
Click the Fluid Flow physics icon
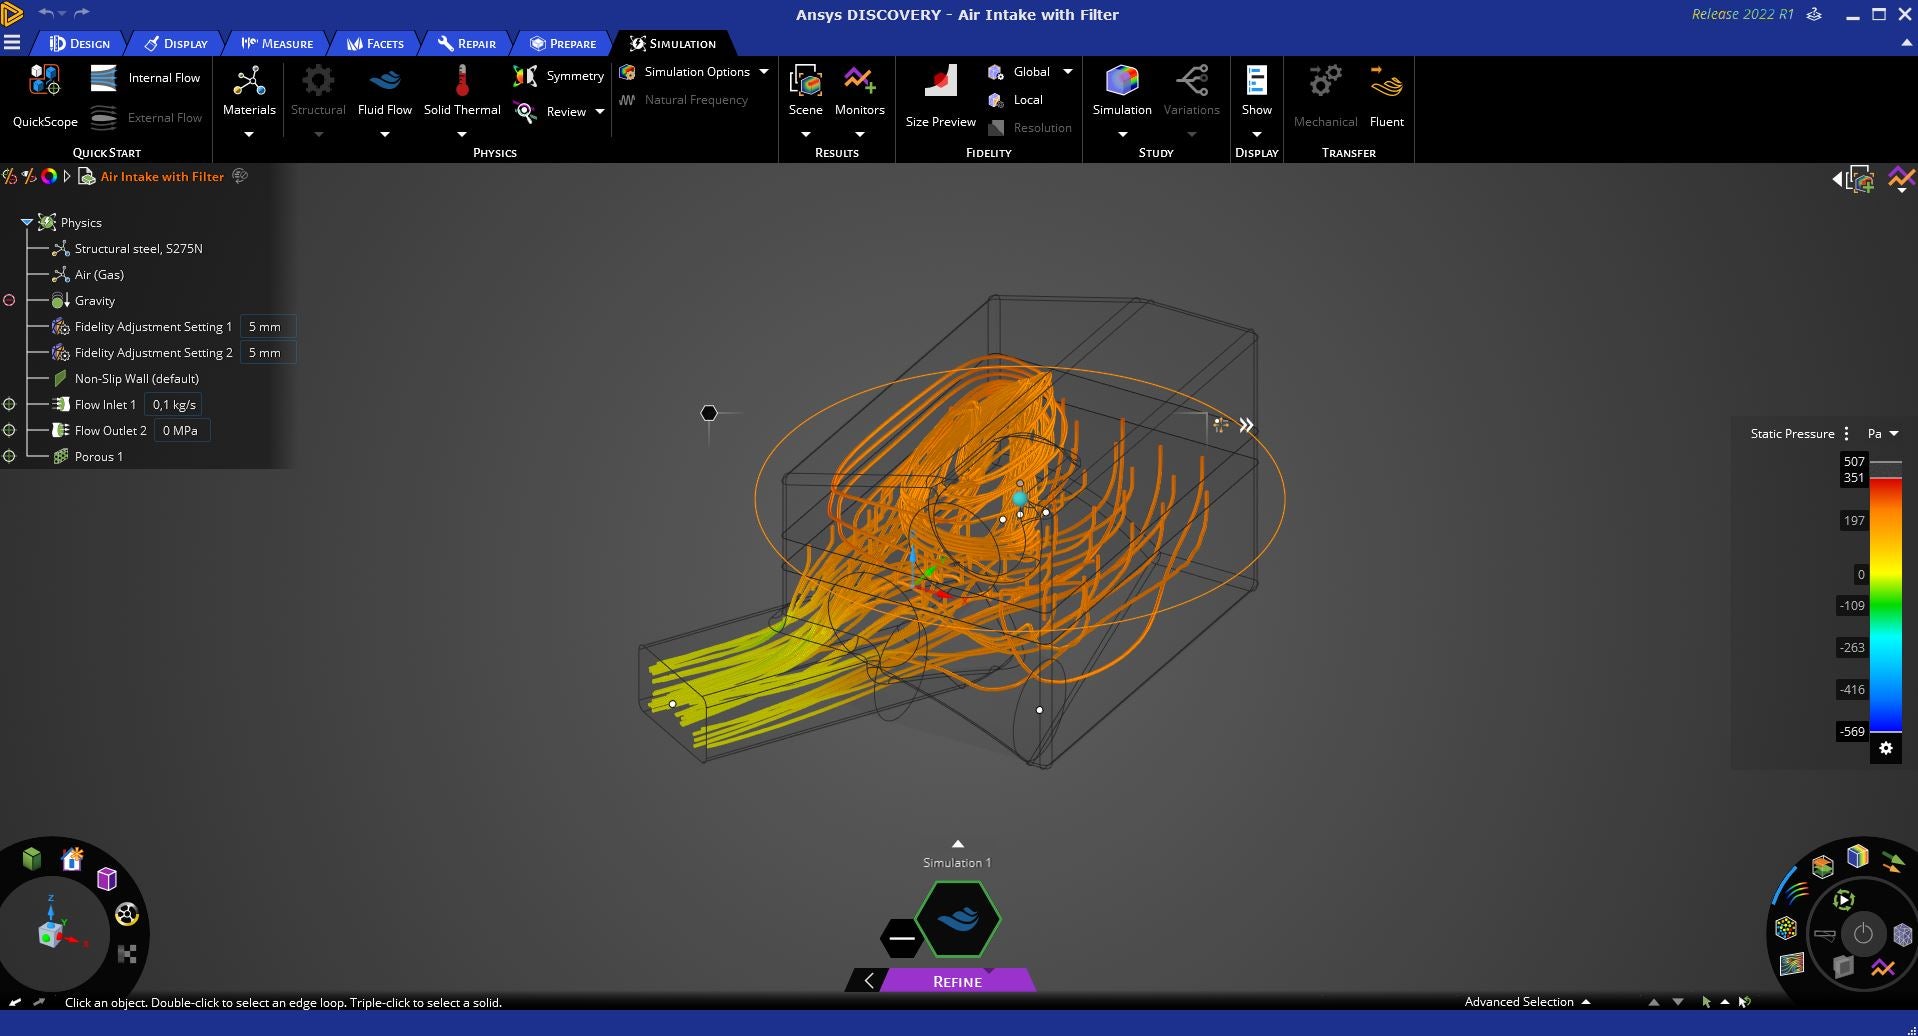click(x=385, y=81)
